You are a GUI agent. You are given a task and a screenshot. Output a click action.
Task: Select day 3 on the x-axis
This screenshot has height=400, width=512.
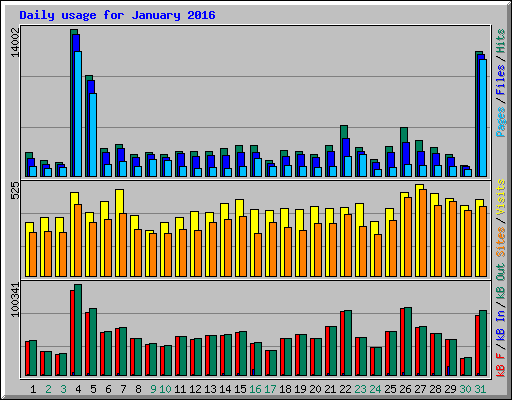63,389
